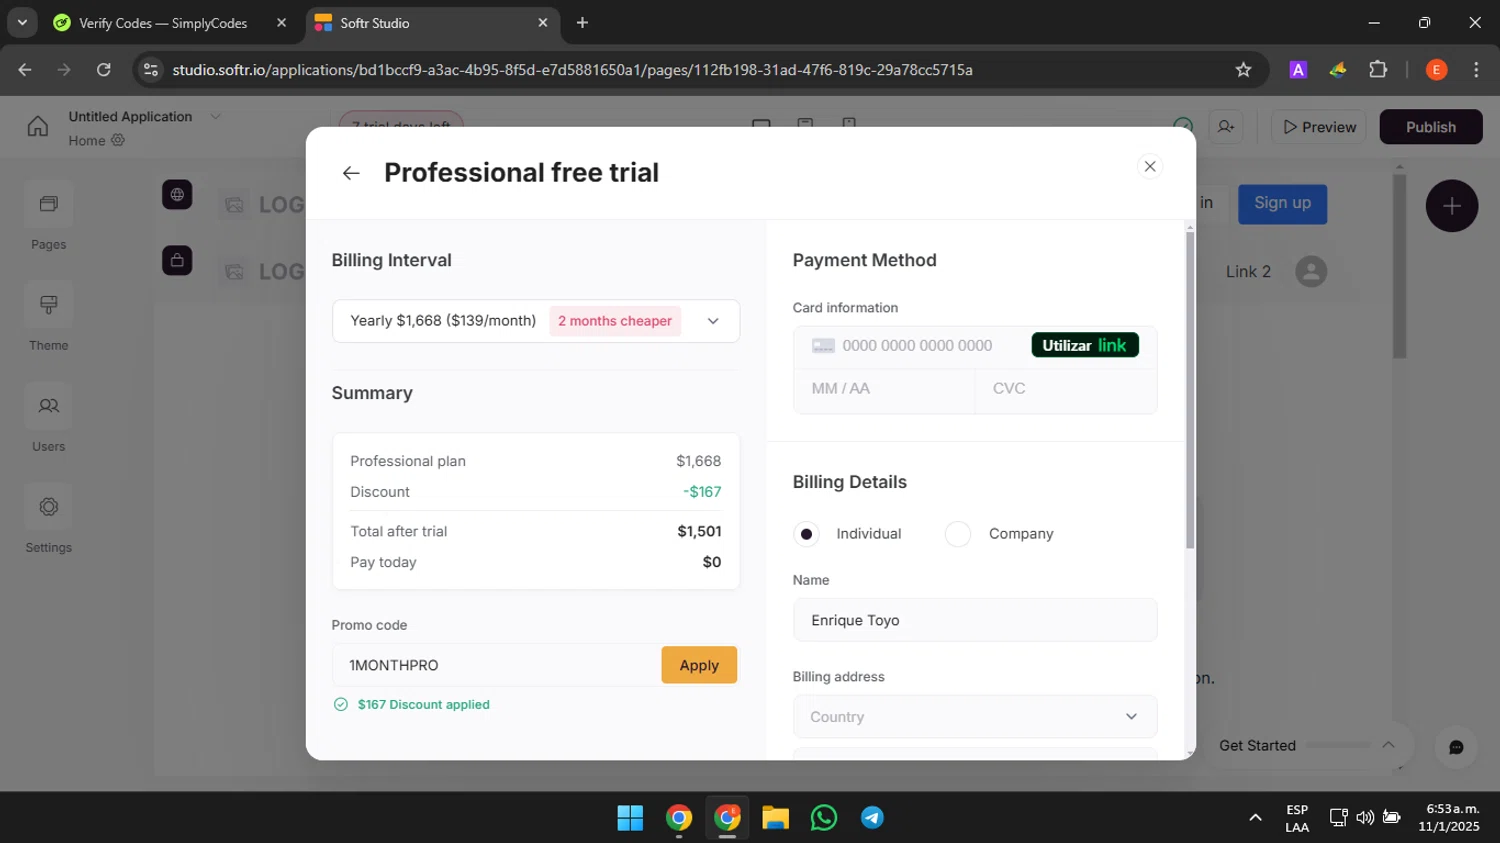This screenshot has height=843, width=1500.
Task: Open WhatsApp from the taskbar
Action: [x=824, y=818]
